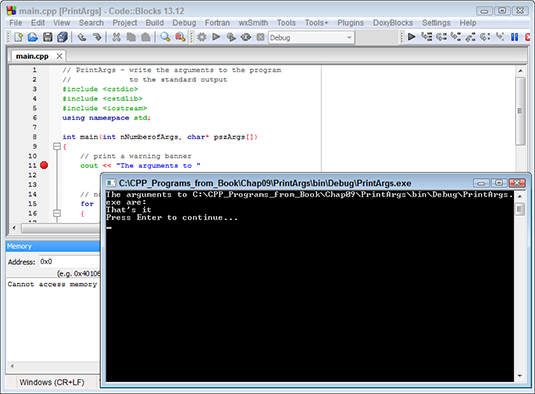Image resolution: width=535 pixels, height=394 pixels.
Task: Click the Windows (CR+LF) status bar entry
Action: 52,382
